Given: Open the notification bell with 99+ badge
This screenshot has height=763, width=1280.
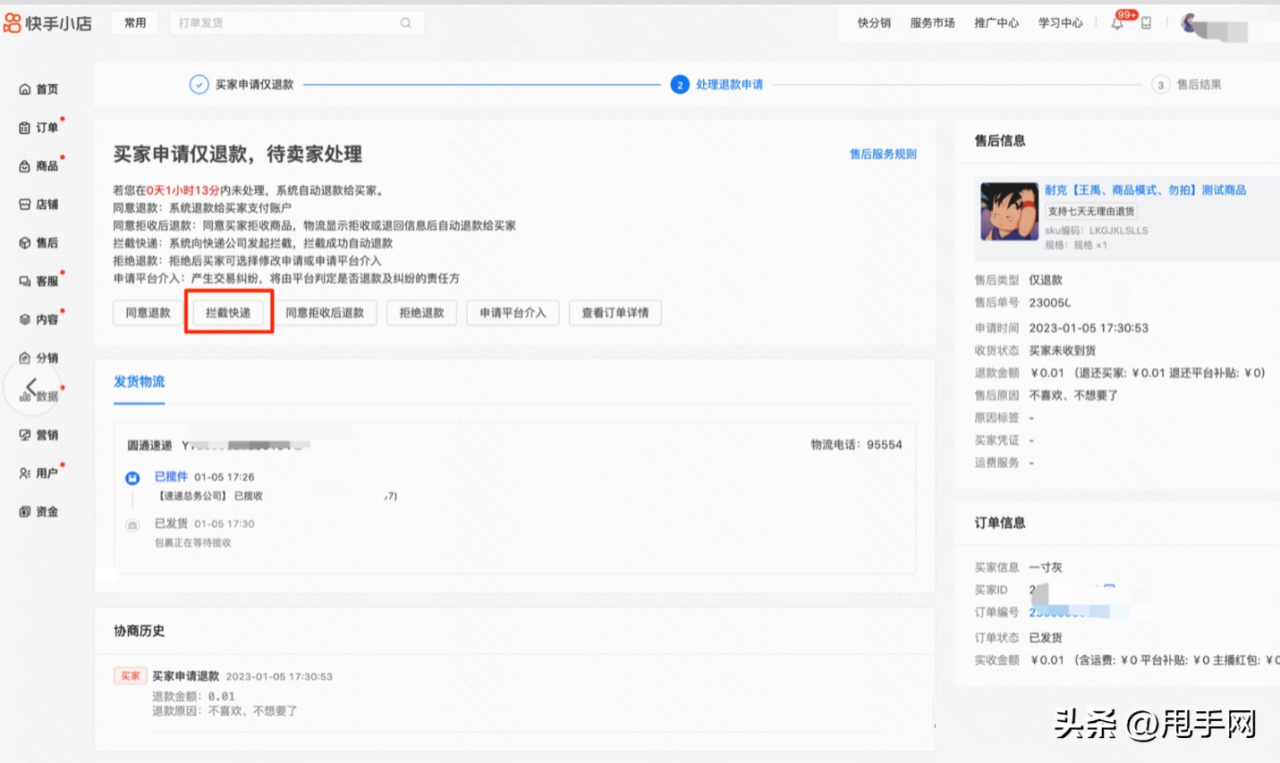Looking at the screenshot, I should 1117,22.
